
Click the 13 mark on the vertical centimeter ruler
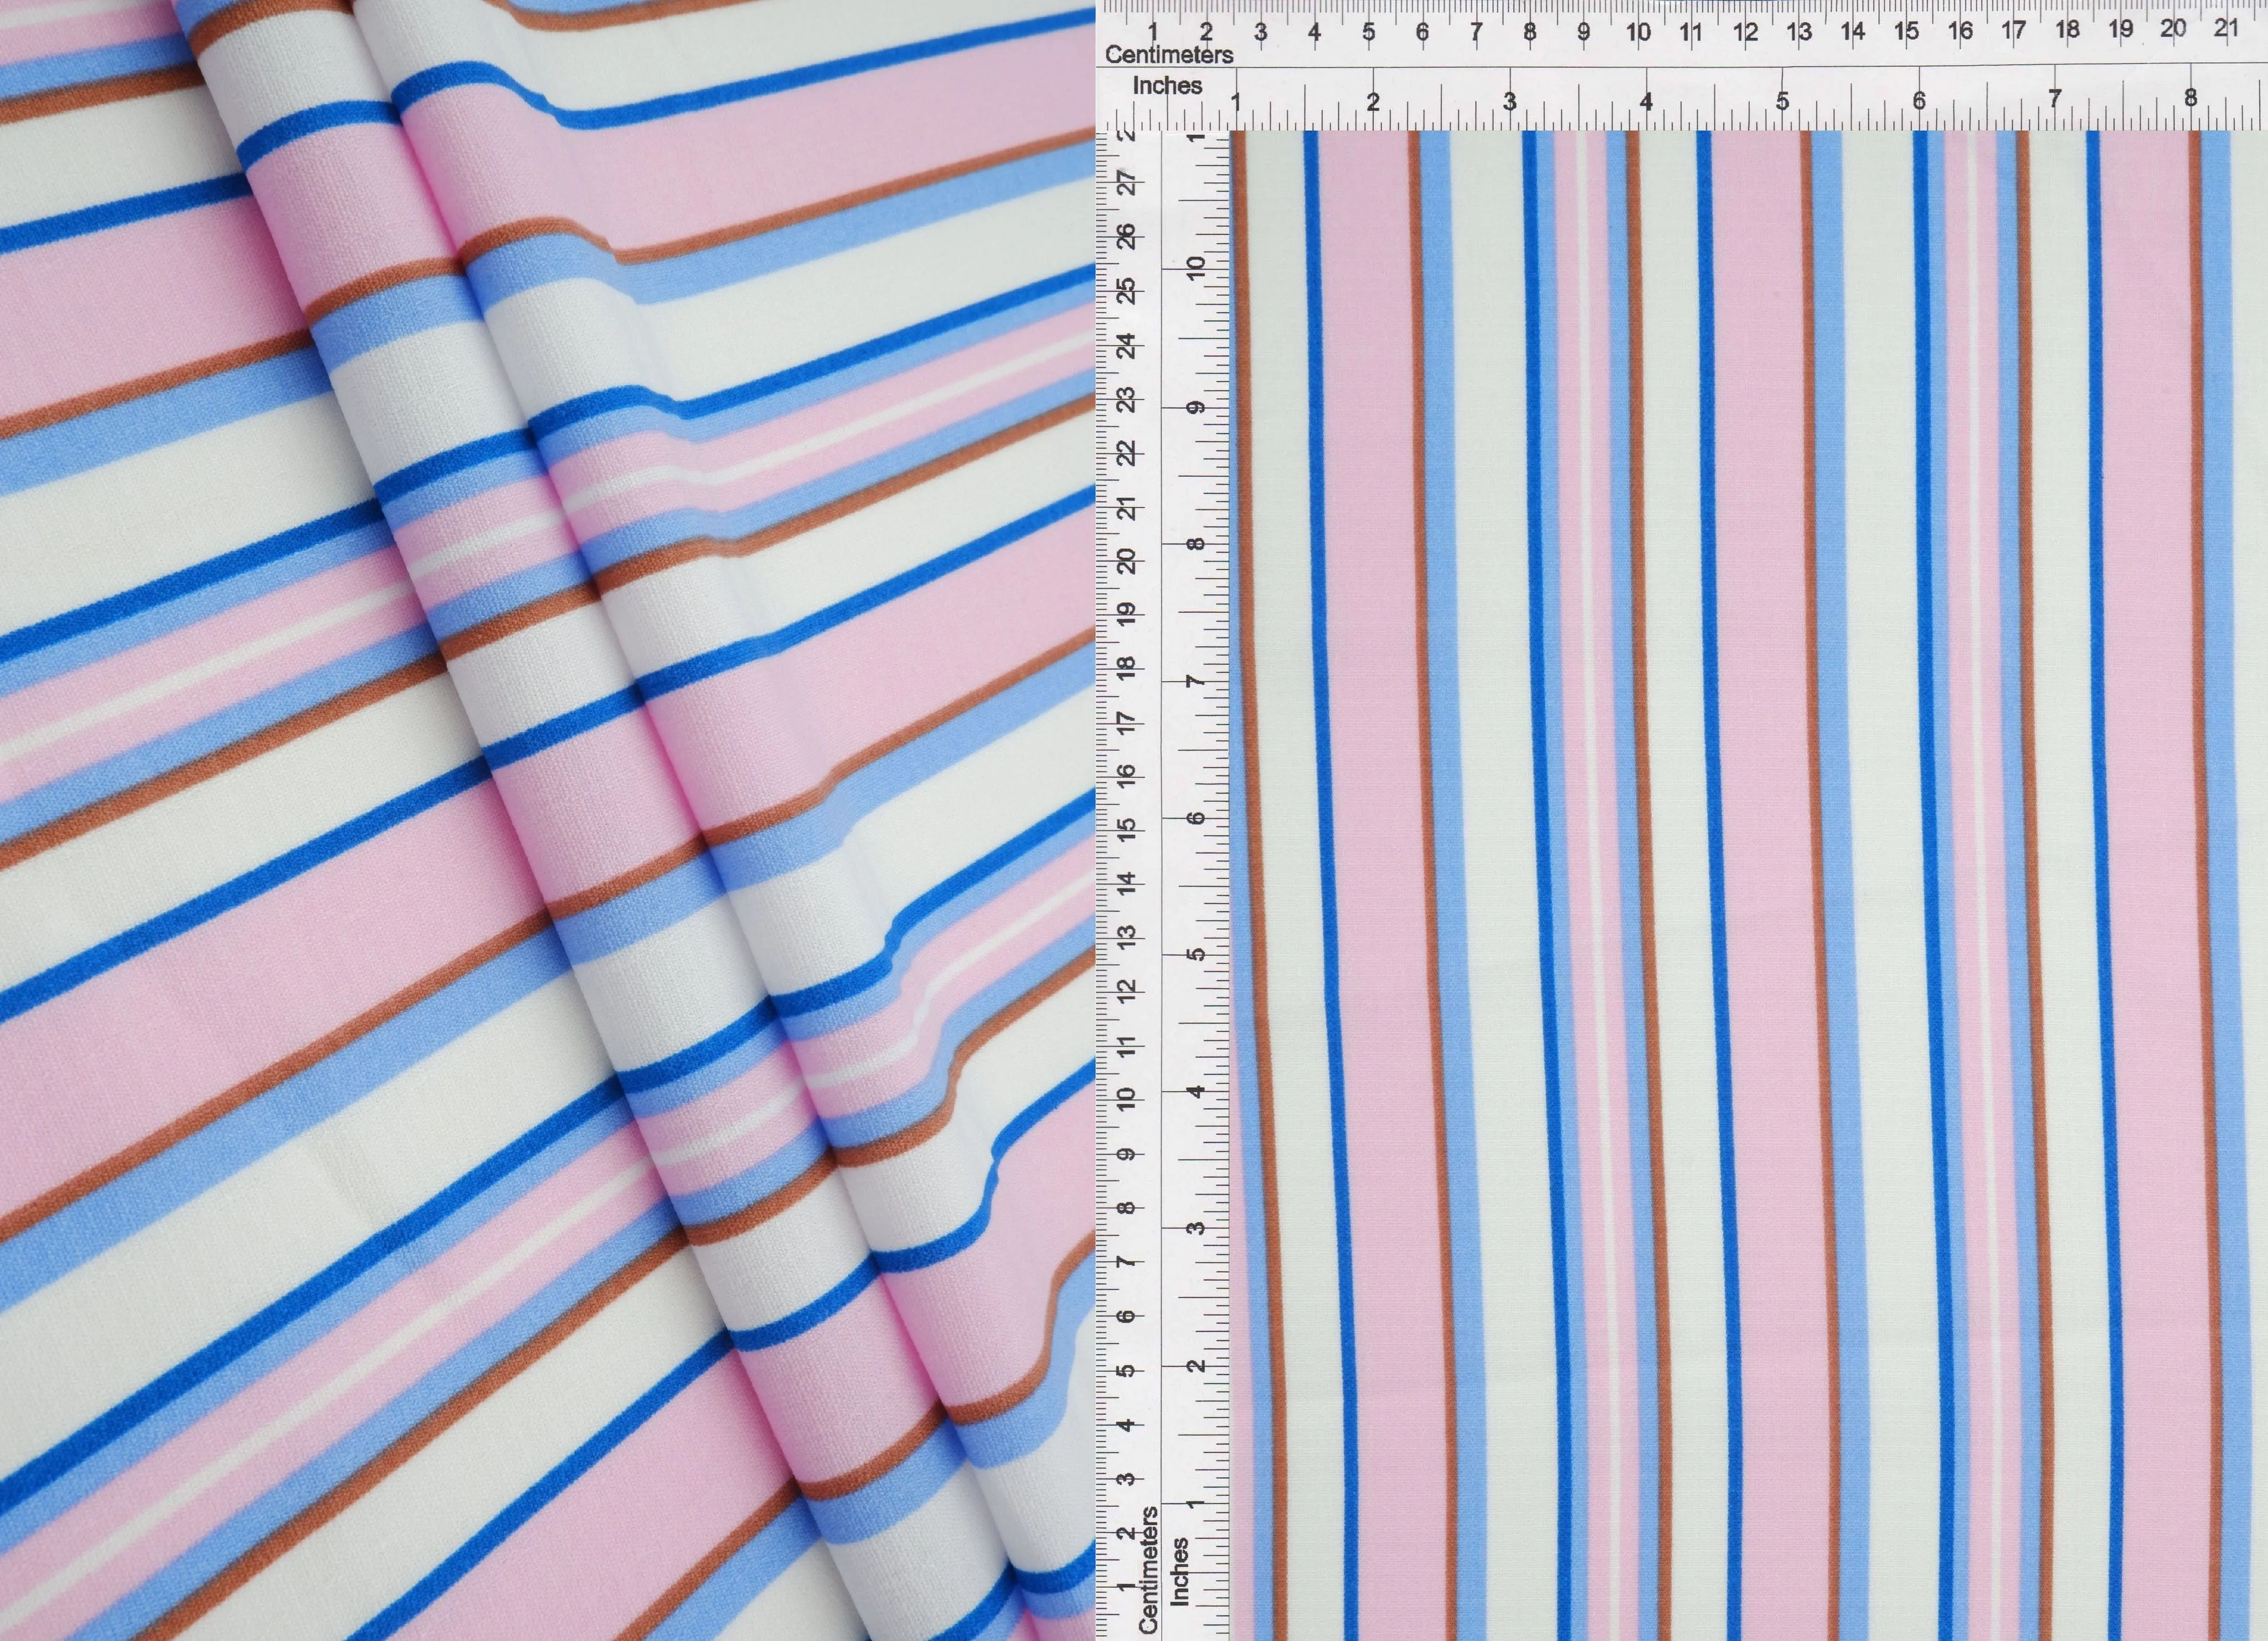1127,937
